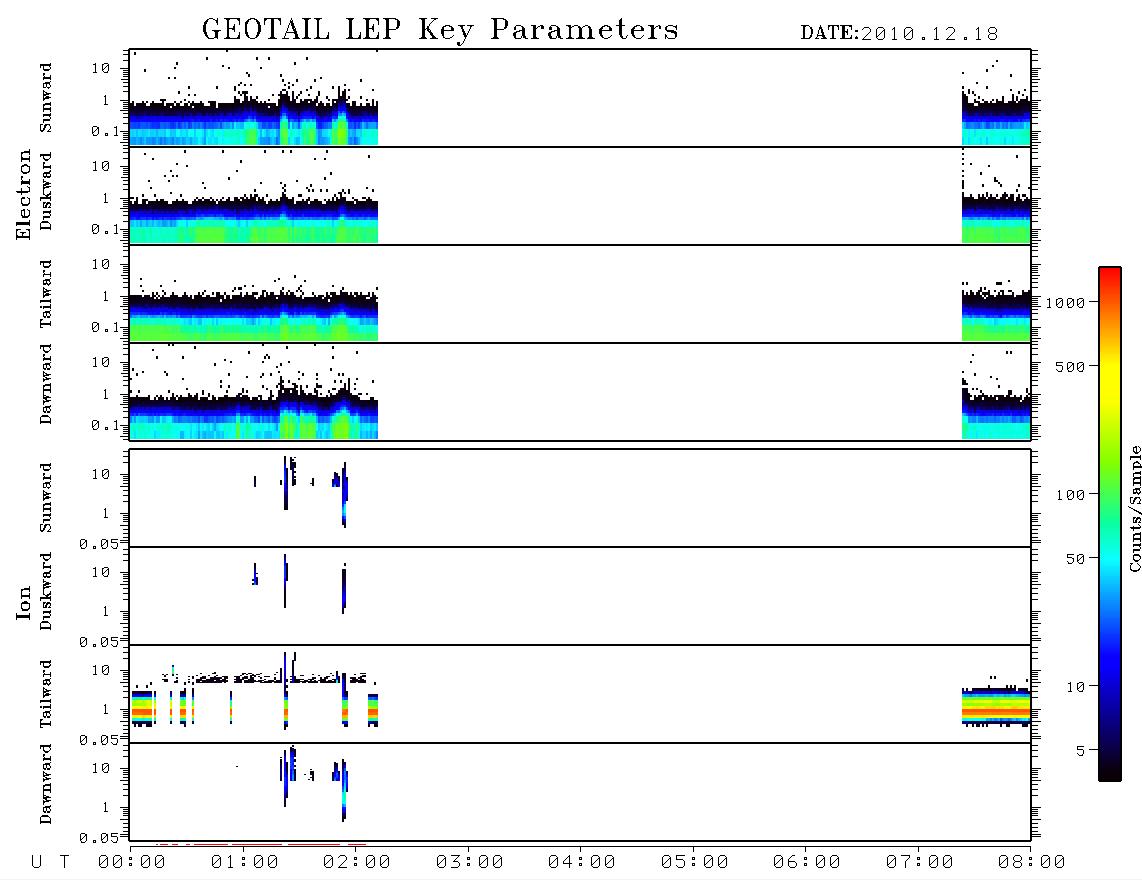
Task: Click the vertical "Ion" group label
Action: [x=24, y=602]
